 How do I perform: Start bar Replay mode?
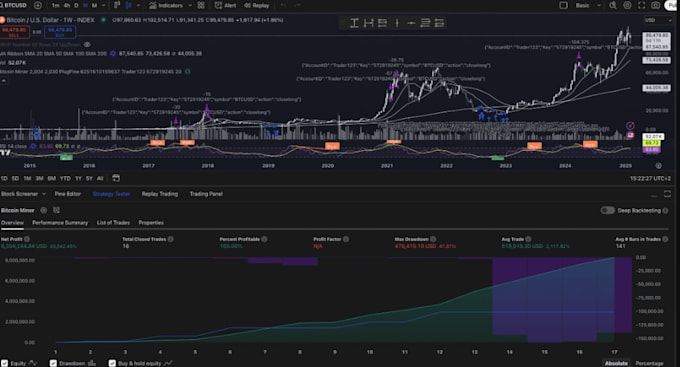(x=257, y=5)
